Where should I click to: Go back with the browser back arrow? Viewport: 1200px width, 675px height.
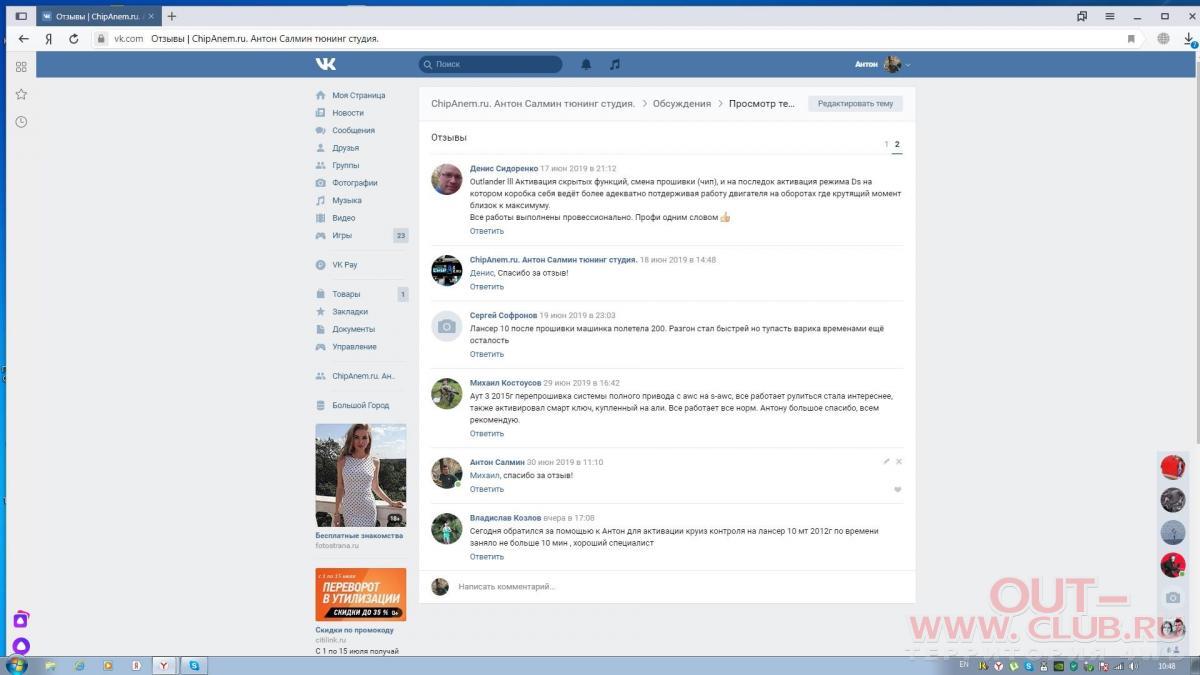(x=23, y=39)
